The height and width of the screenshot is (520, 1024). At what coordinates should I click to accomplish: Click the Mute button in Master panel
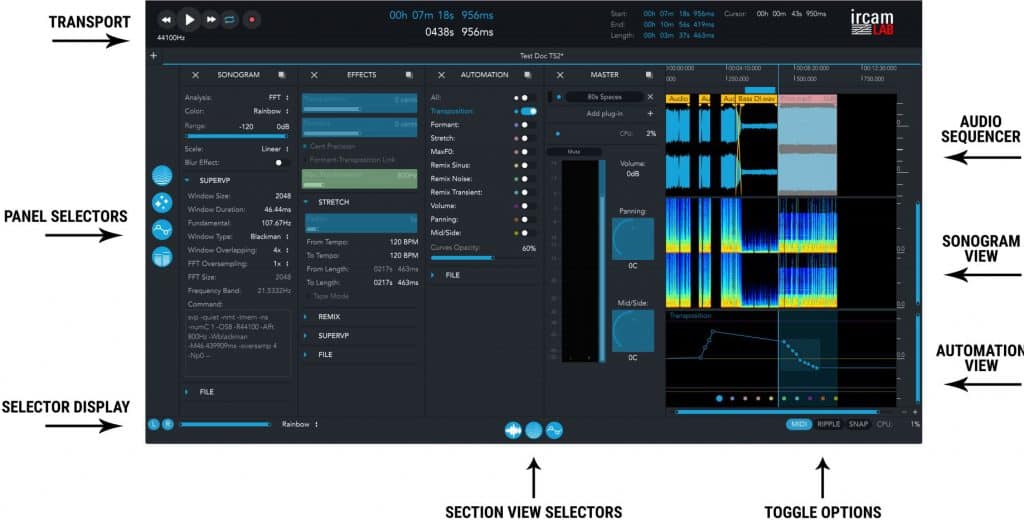pyautogui.click(x=574, y=152)
